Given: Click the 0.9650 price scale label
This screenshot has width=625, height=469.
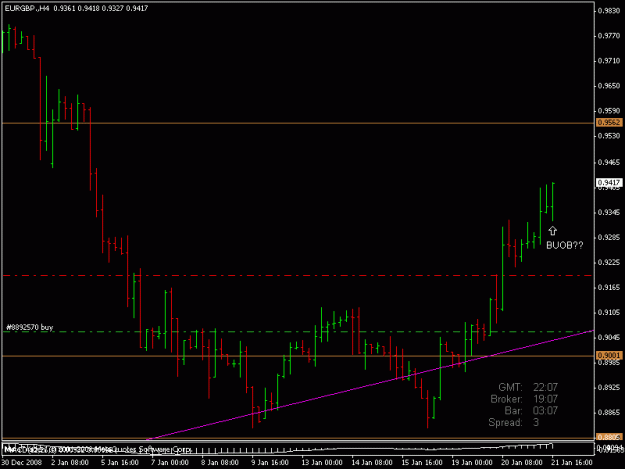Looking at the screenshot, I should (609, 86).
